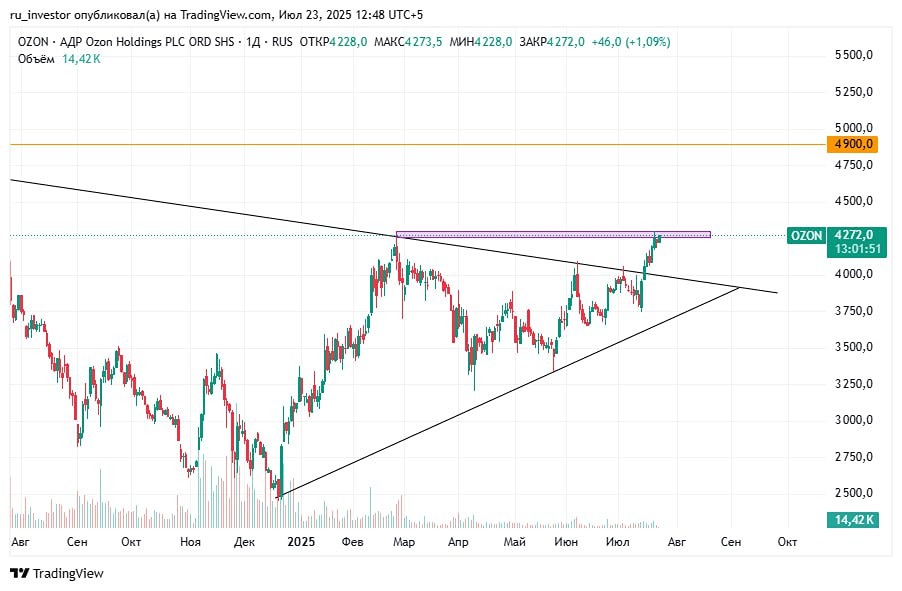
Task: Click the 2500,0 price axis label
Action: (x=854, y=493)
